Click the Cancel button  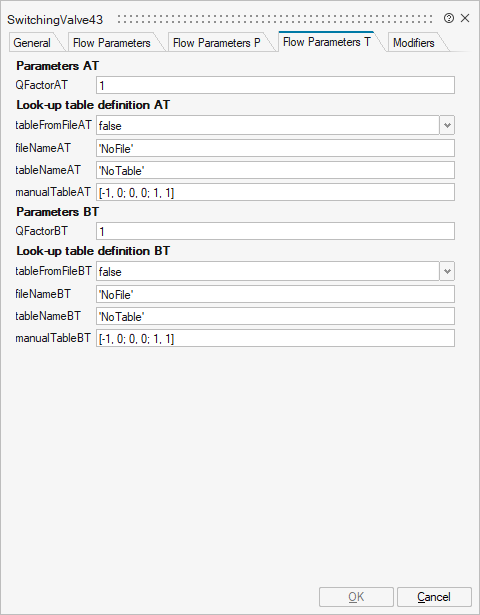point(434,597)
